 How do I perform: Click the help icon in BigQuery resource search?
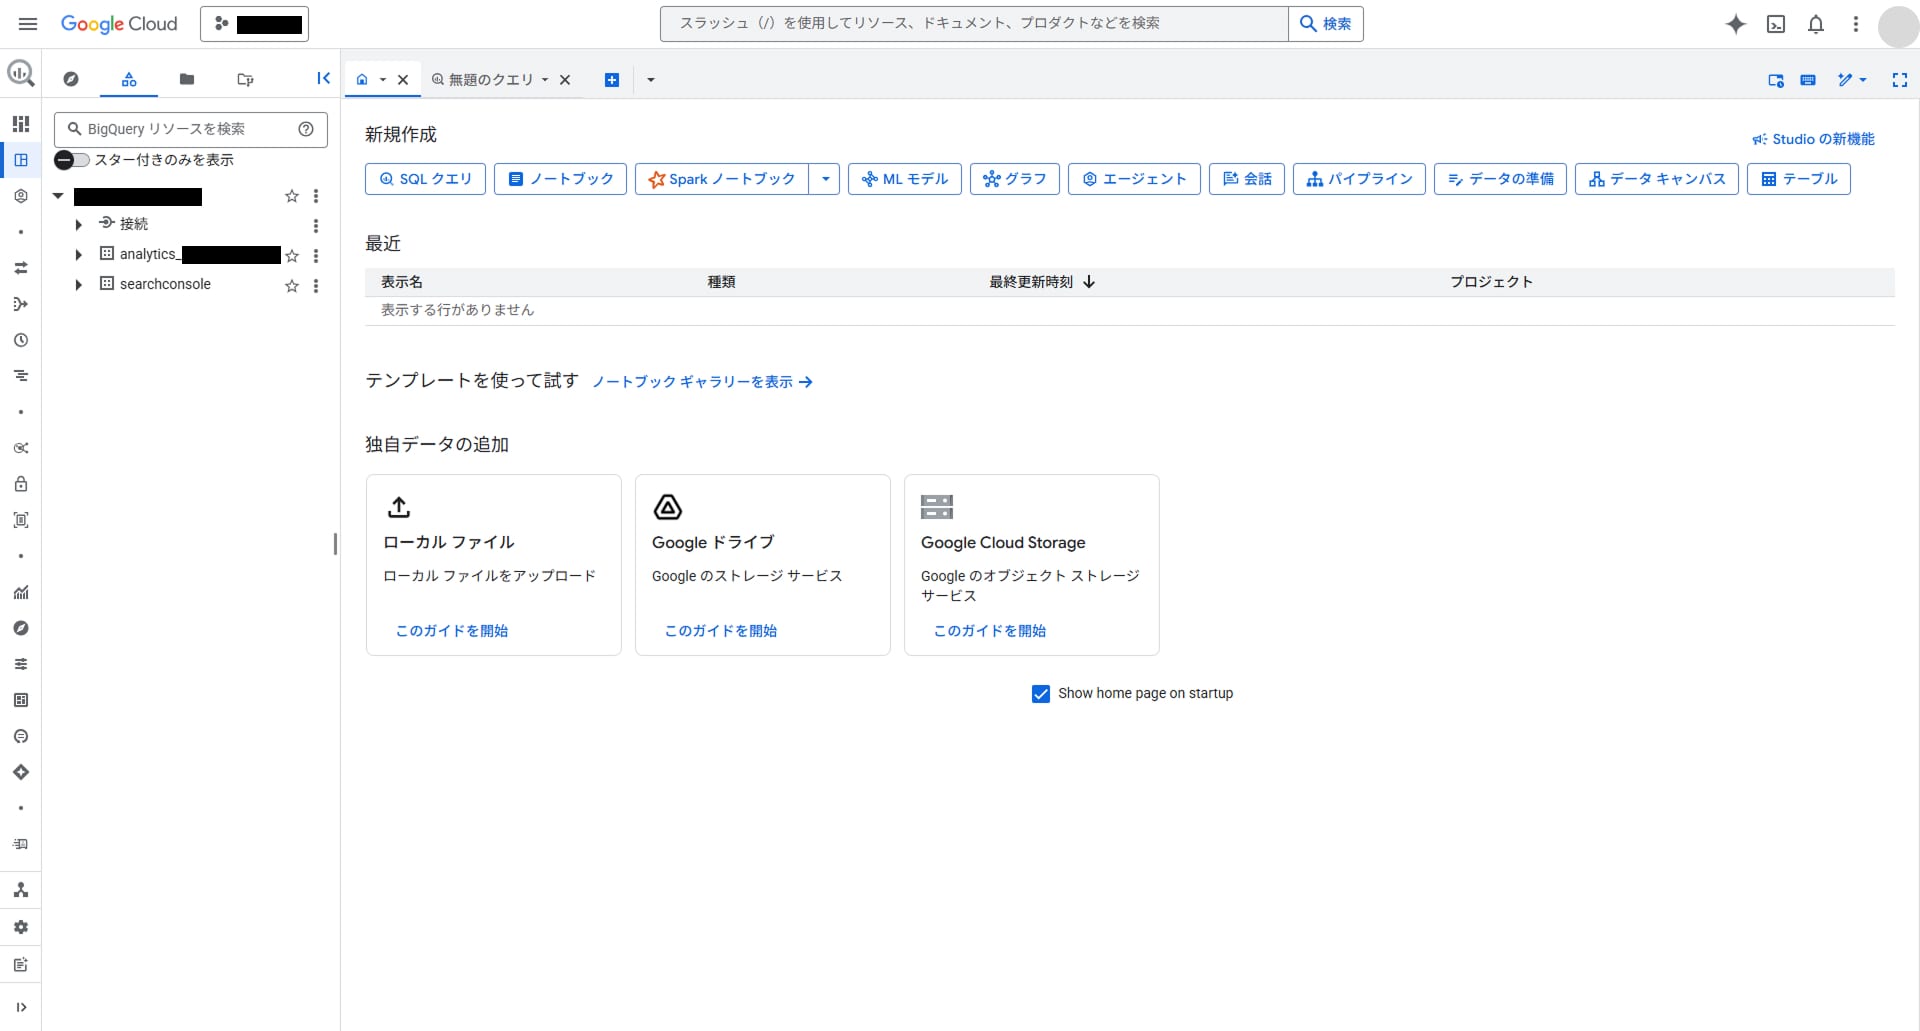[x=306, y=129]
